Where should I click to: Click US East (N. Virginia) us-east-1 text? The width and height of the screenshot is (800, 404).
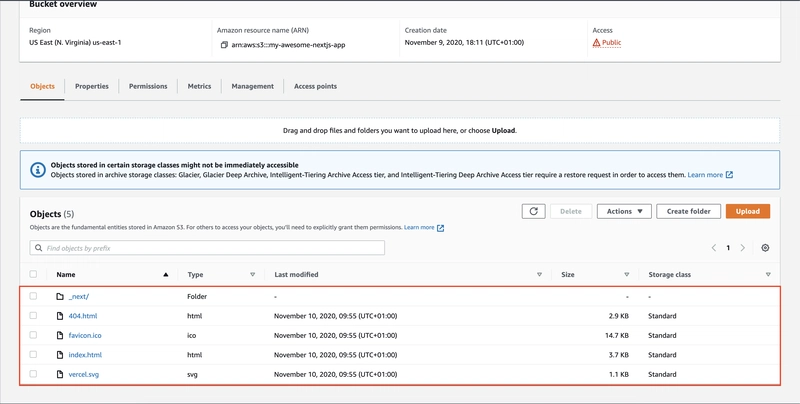(x=75, y=43)
